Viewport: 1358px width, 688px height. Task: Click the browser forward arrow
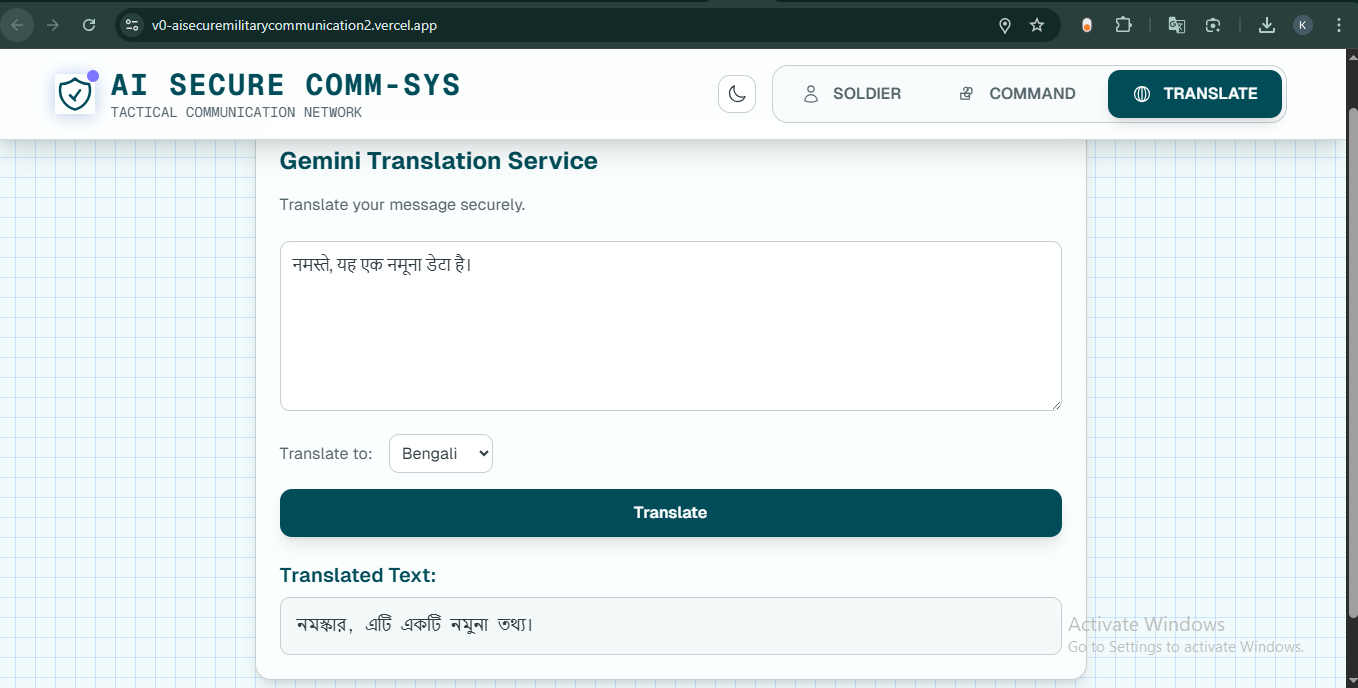[53, 25]
